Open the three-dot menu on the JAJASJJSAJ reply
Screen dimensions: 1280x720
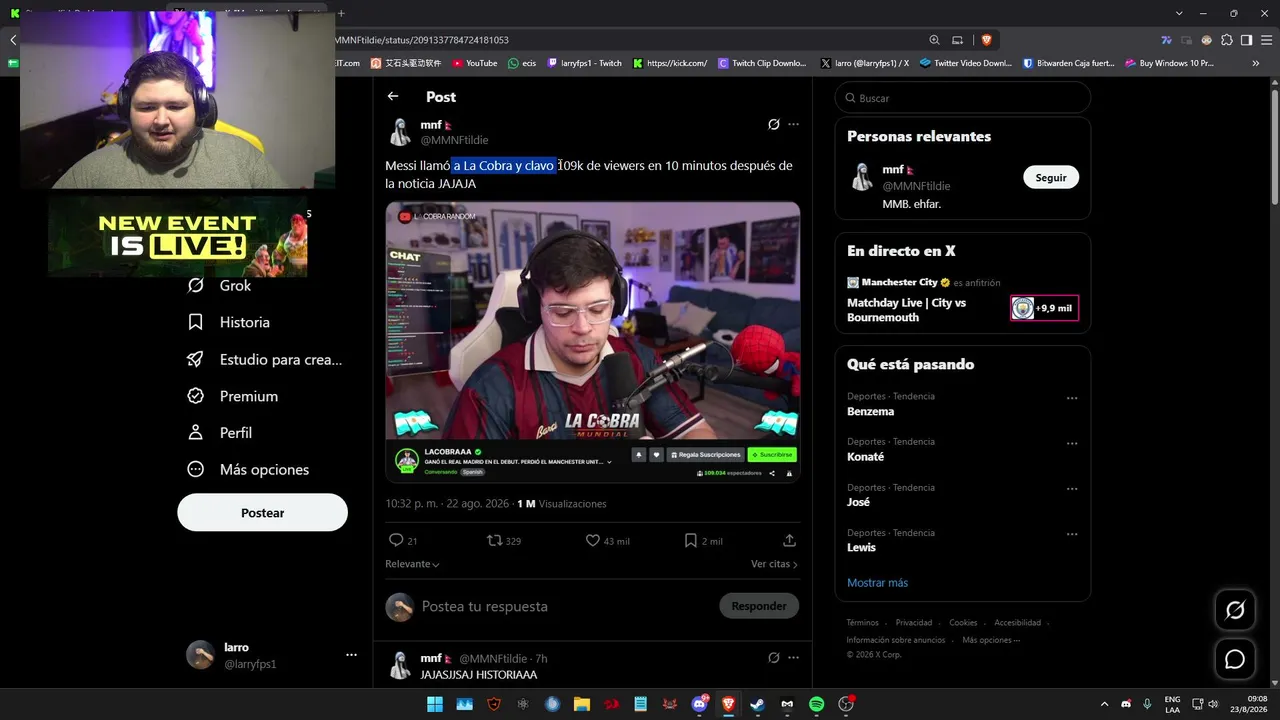tap(793, 658)
